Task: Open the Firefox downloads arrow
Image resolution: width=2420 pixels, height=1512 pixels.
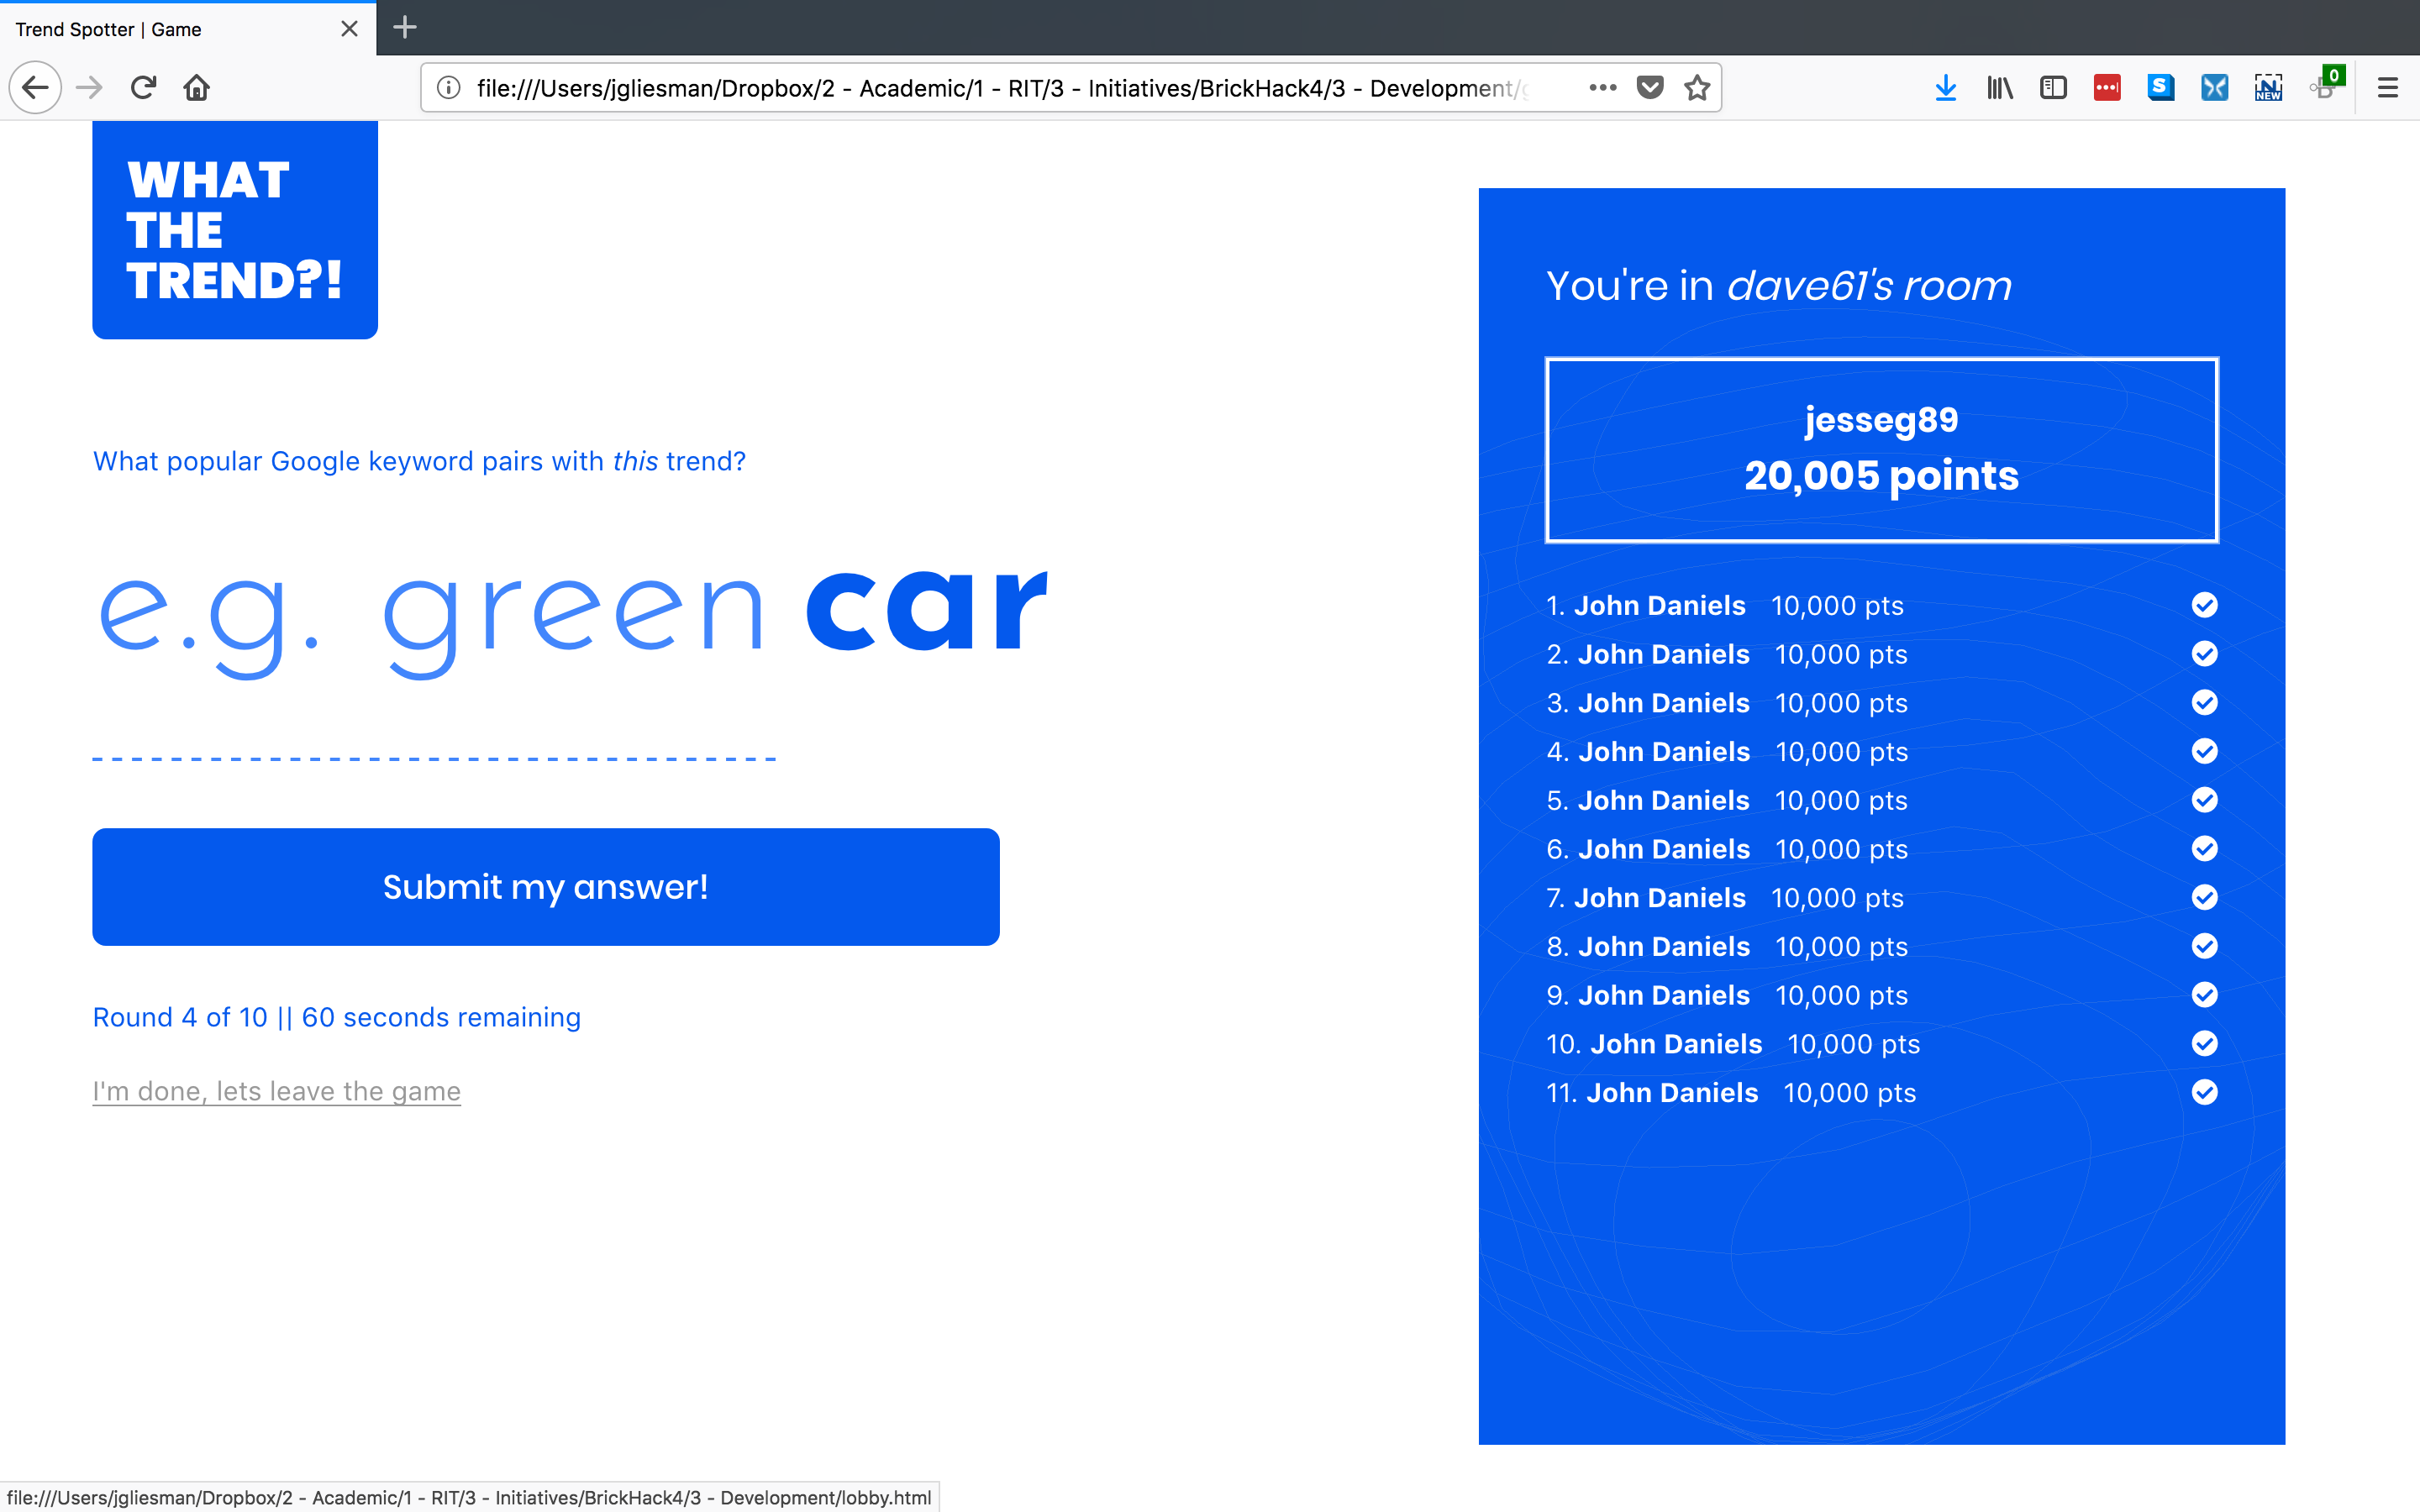Action: (x=1945, y=88)
